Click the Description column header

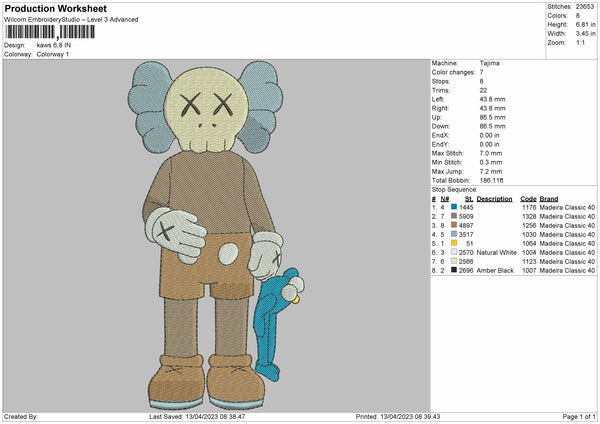point(494,199)
